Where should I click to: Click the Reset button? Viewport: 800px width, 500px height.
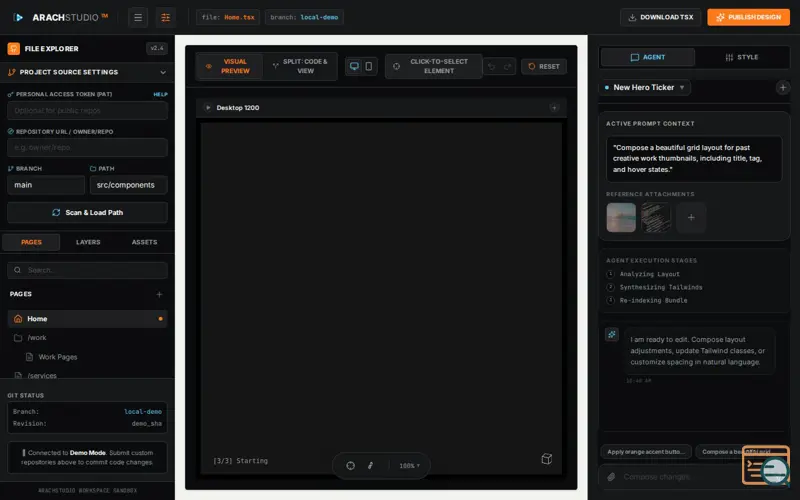(544, 66)
